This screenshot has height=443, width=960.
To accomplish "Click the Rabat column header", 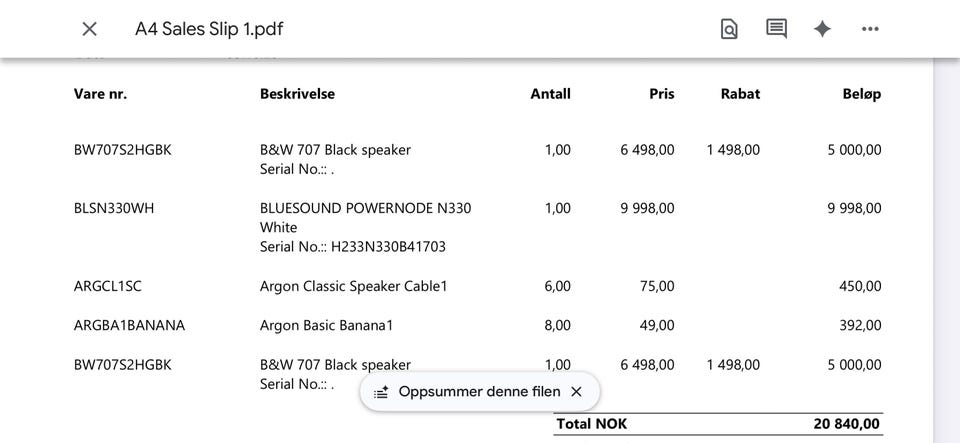I will point(740,94).
